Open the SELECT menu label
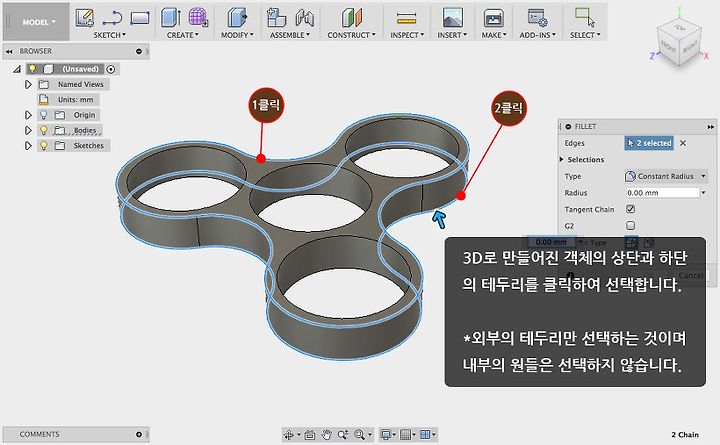 click(x=585, y=35)
